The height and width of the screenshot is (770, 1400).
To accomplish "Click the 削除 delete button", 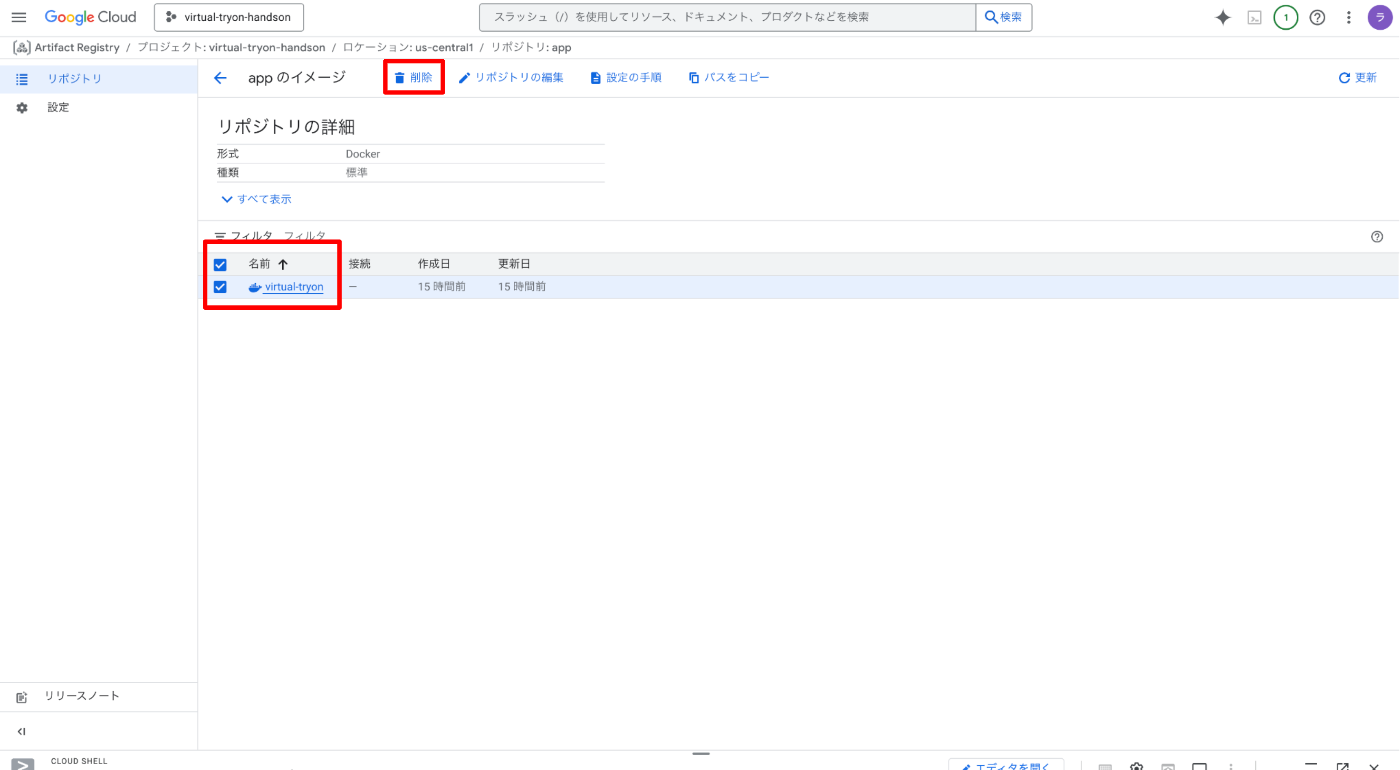I will (x=413, y=77).
